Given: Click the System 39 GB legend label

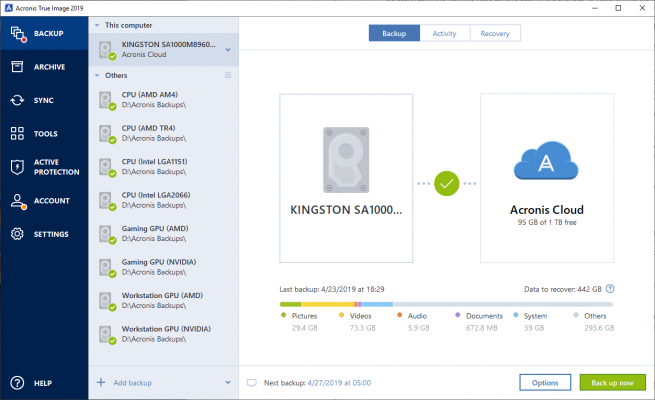Looking at the screenshot, I should [535, 322].
